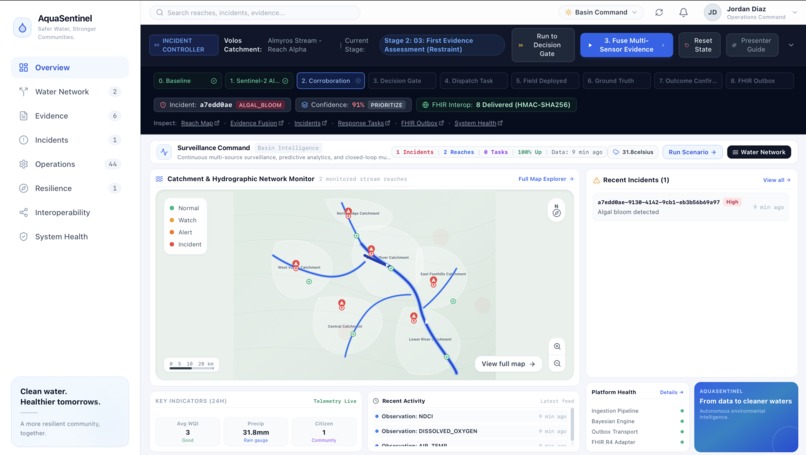Select the 2. Corroboration stage tab

tap(331, 81)
